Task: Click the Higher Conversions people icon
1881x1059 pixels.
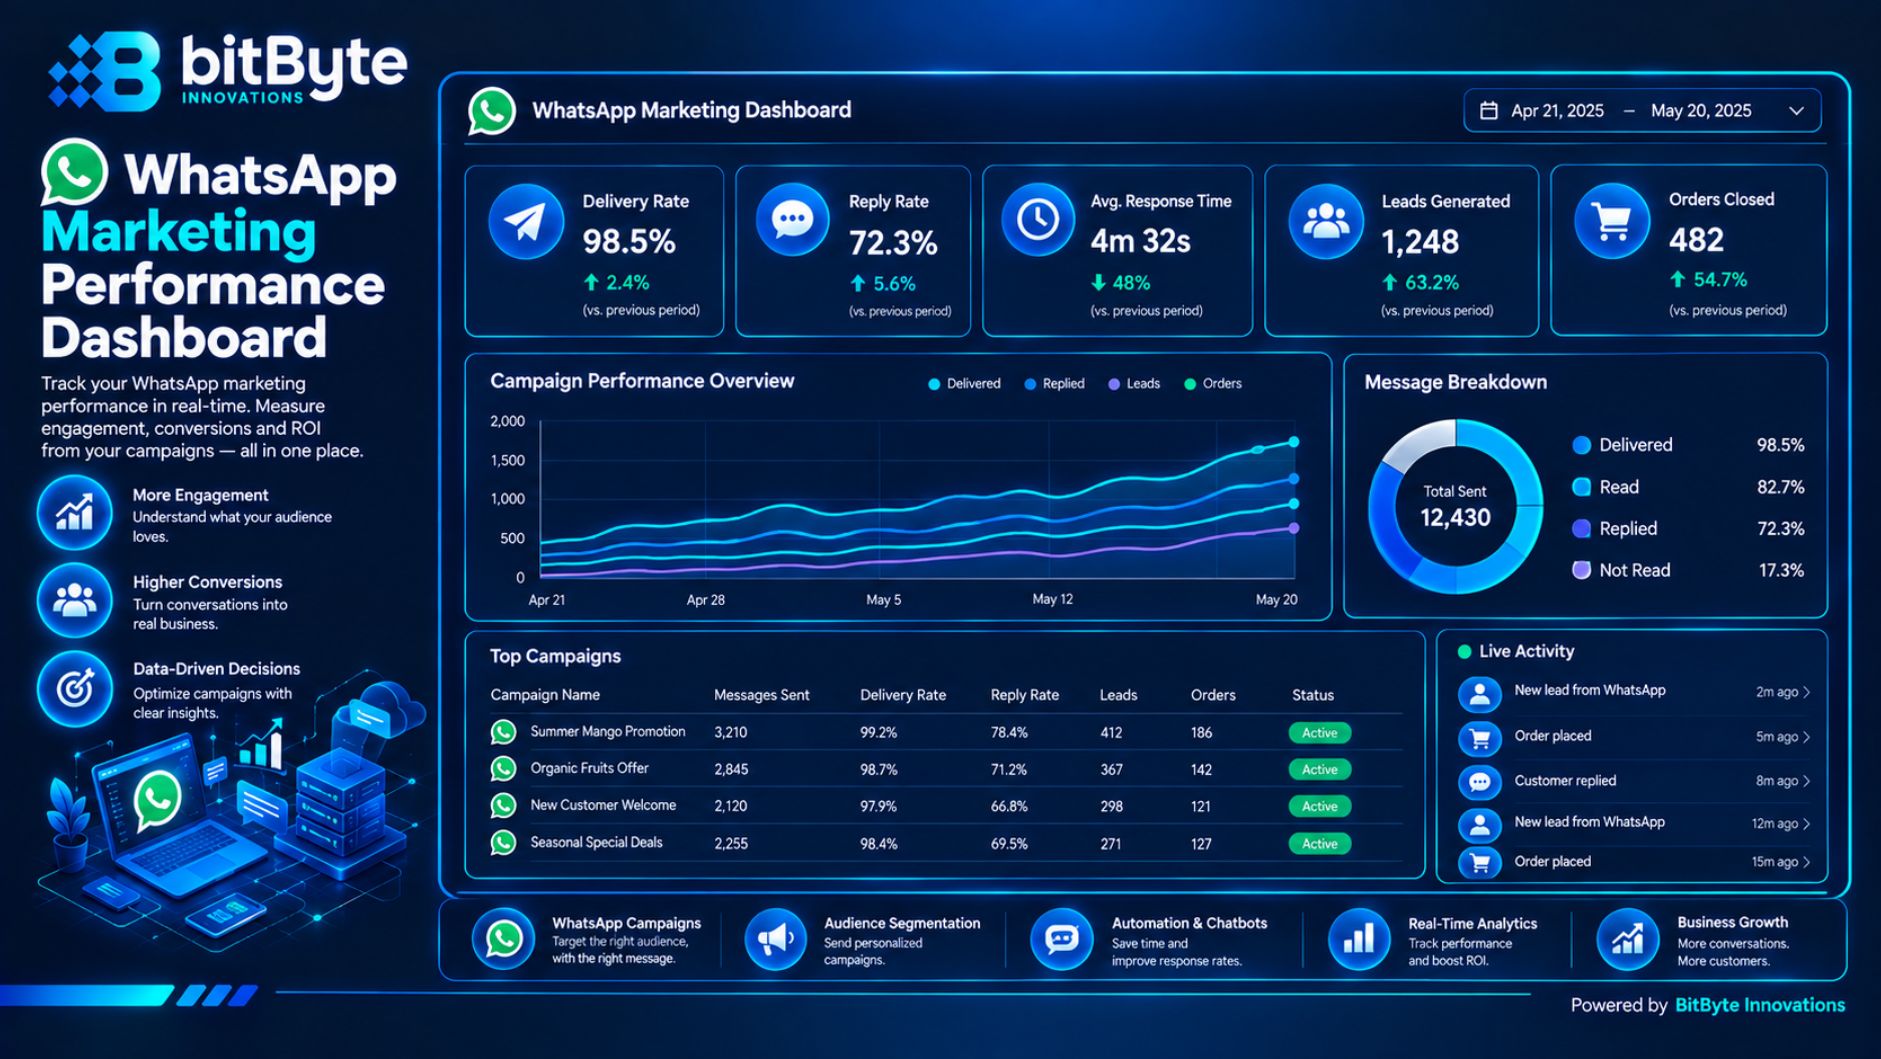Action: tap(74, 600)
